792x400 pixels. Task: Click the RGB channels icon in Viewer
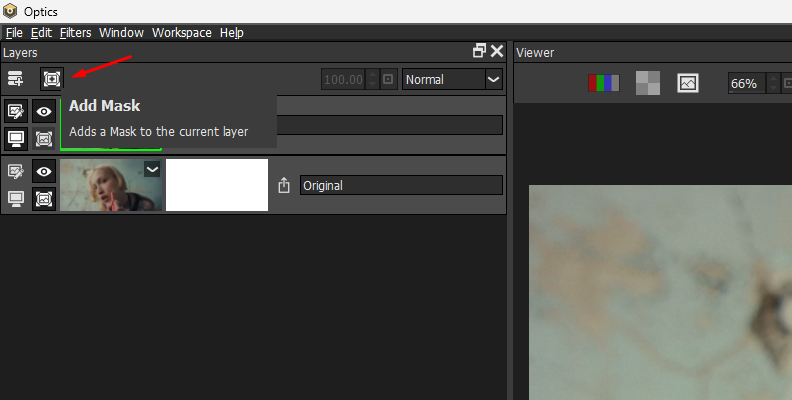(604, 83)
